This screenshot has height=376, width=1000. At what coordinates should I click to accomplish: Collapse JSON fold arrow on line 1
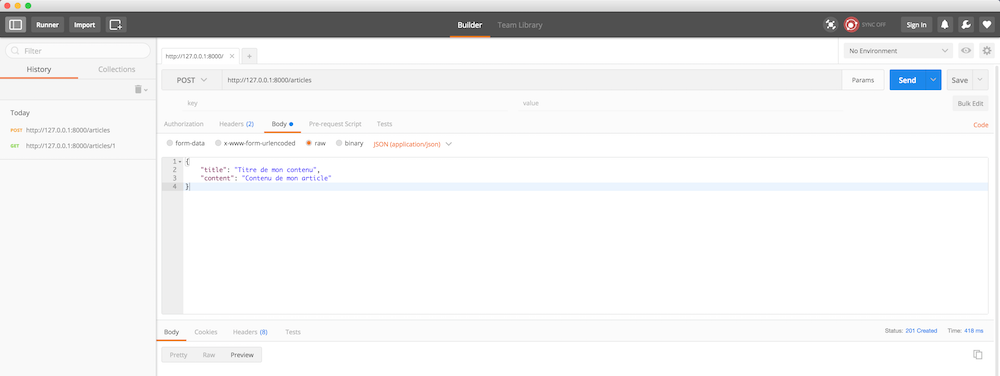pos(180,162)
